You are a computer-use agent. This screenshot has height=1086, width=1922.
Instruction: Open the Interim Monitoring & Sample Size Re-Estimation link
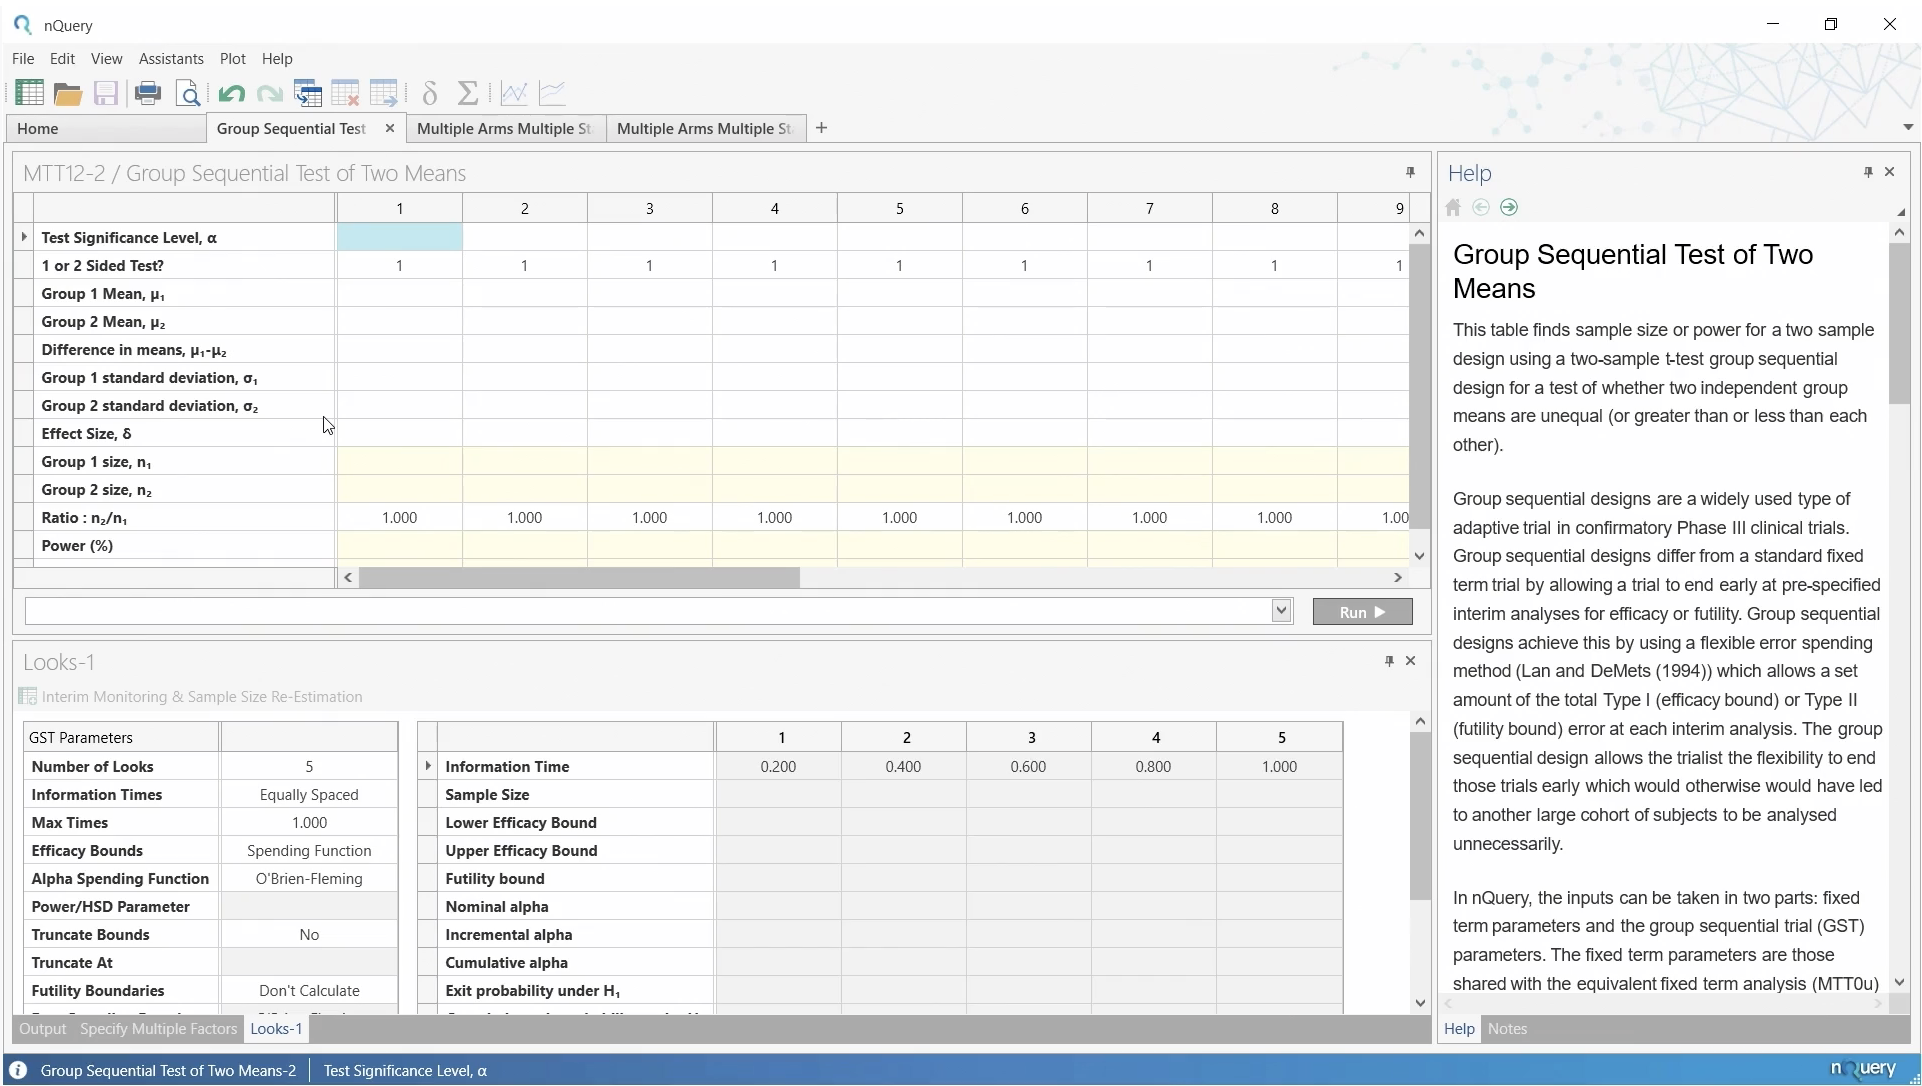point(201,697)
